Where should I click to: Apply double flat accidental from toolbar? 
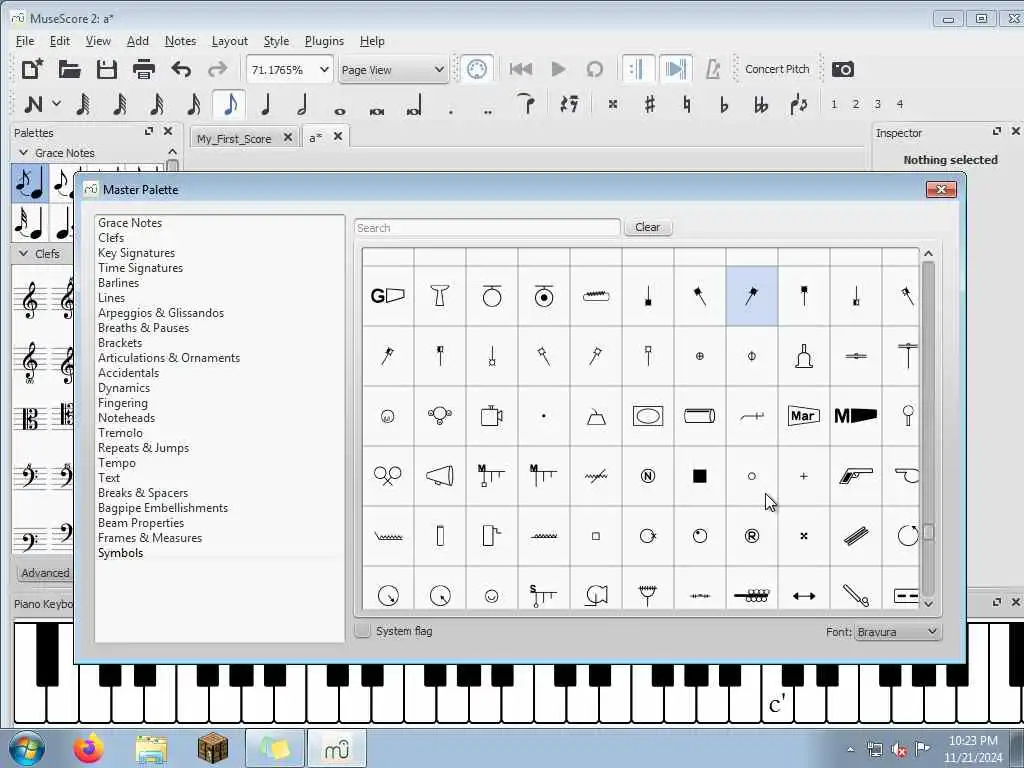coord(761,104)
